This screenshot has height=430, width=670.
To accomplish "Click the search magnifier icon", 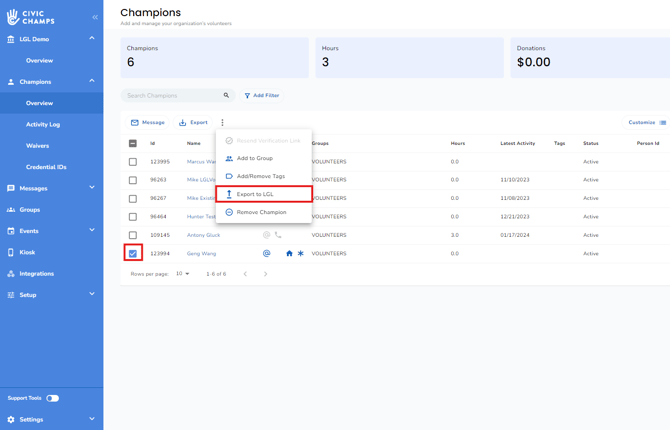I will pos(226,95).
